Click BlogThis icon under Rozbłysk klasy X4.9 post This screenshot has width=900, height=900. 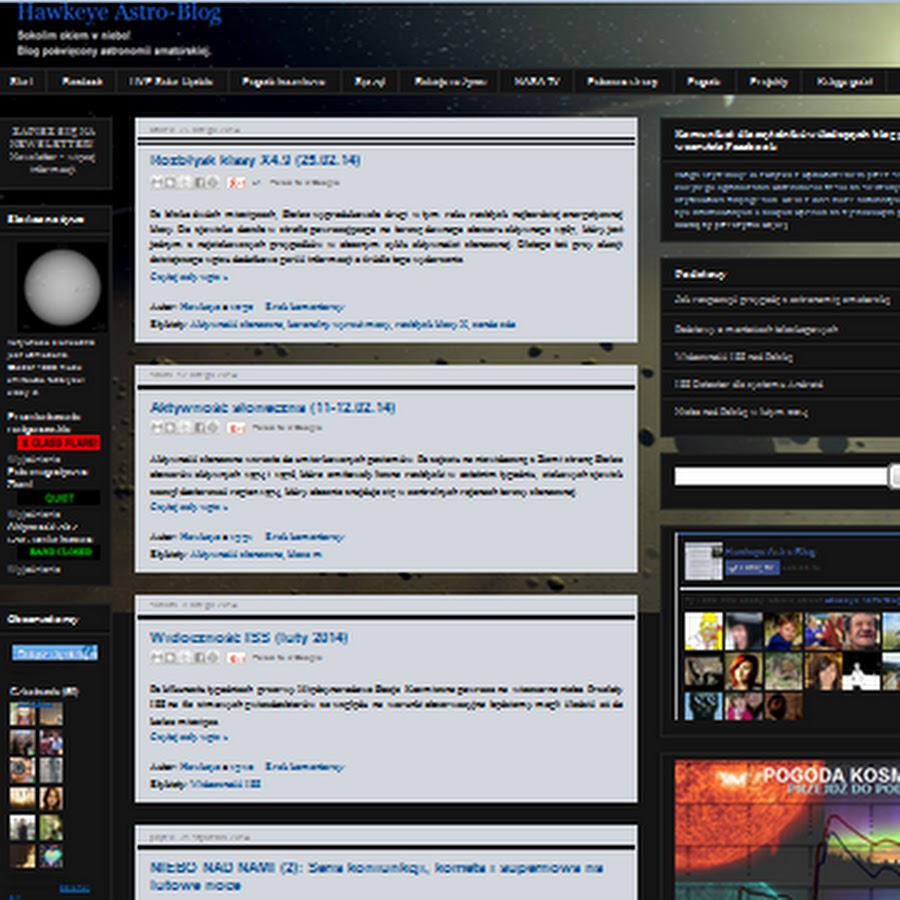[171, 182]
